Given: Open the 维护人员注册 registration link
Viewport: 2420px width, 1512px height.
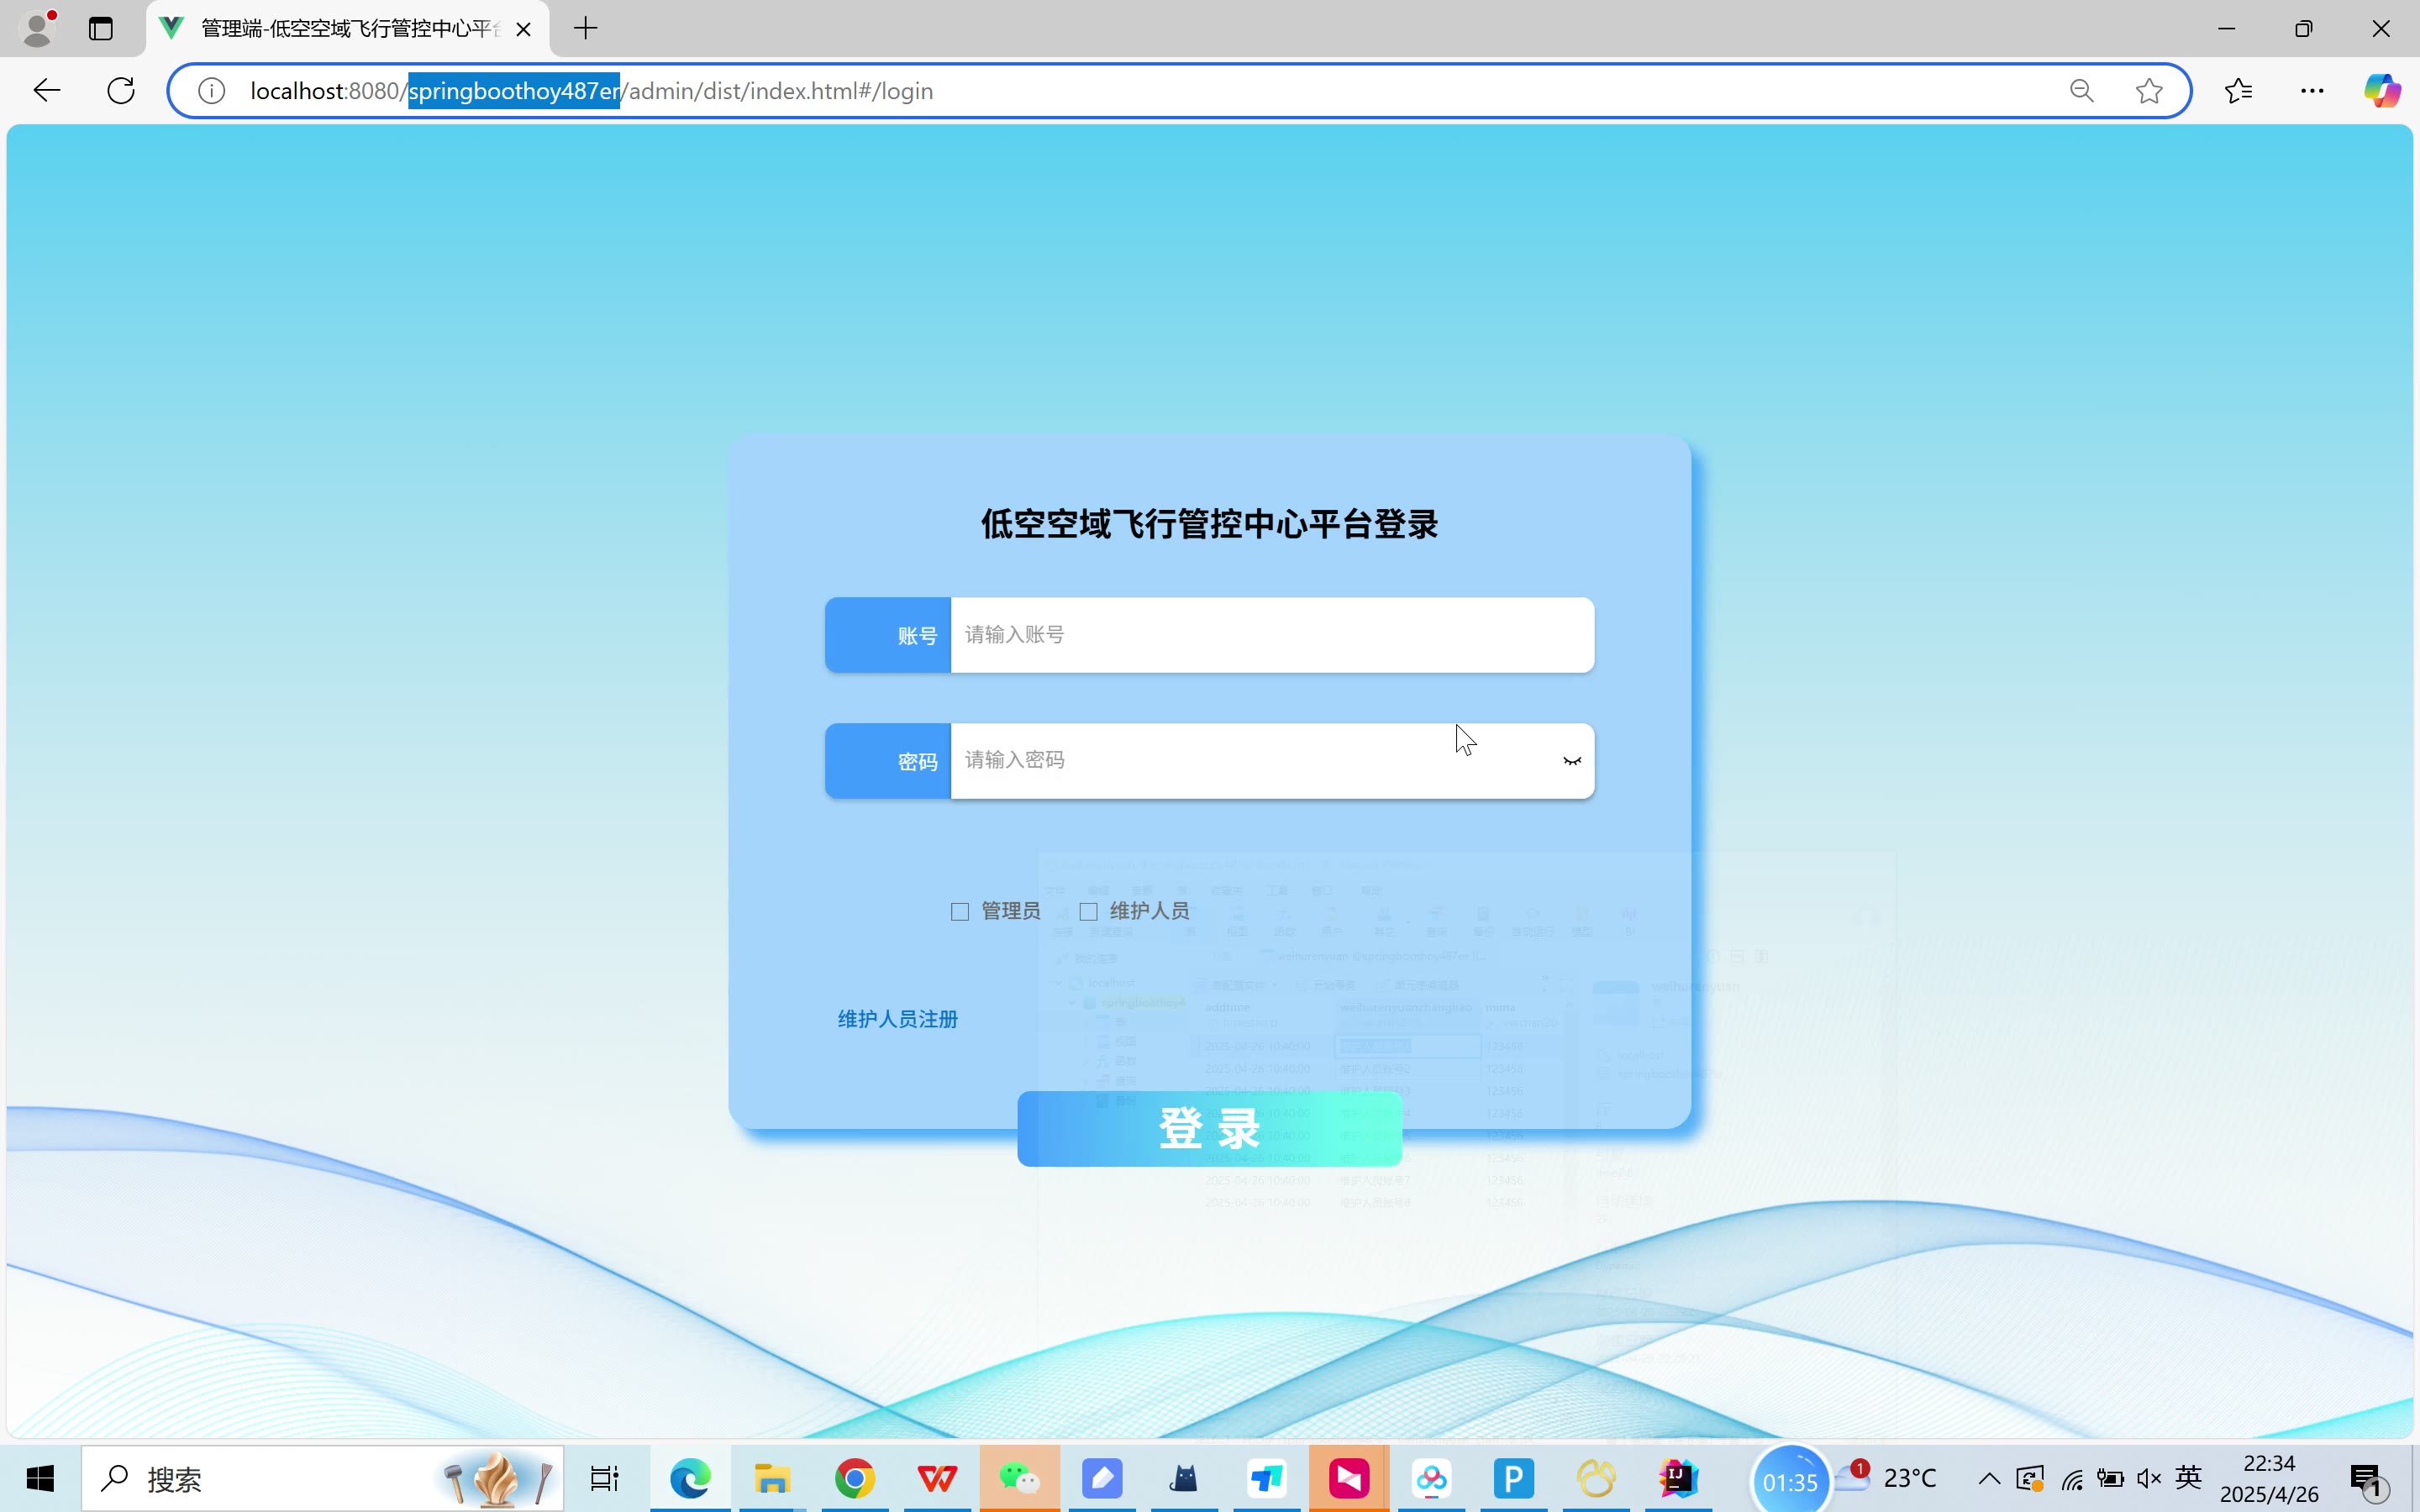Looking at the screenshot, I should (x=897, y=1019).
